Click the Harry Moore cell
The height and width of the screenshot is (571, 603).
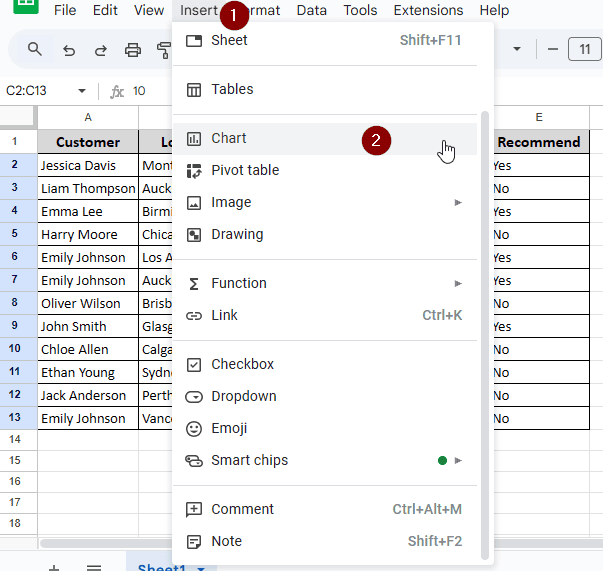88,235
